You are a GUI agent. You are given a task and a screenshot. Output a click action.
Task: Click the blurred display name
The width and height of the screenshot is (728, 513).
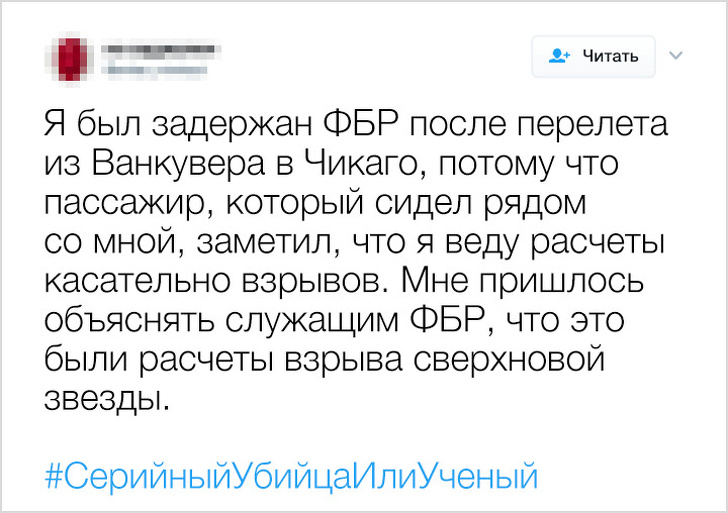pos(160,48)
